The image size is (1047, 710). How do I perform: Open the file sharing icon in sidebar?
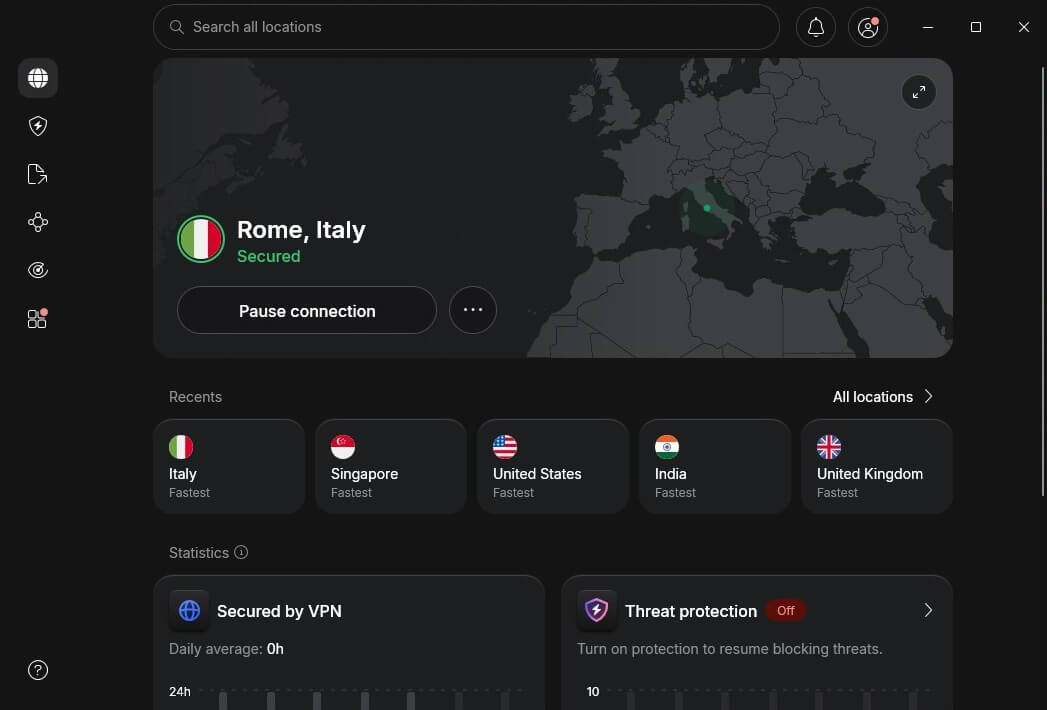37,174
